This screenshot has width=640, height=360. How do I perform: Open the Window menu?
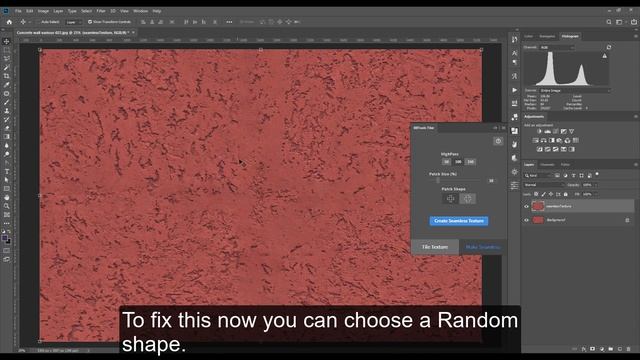coord(140,11)
